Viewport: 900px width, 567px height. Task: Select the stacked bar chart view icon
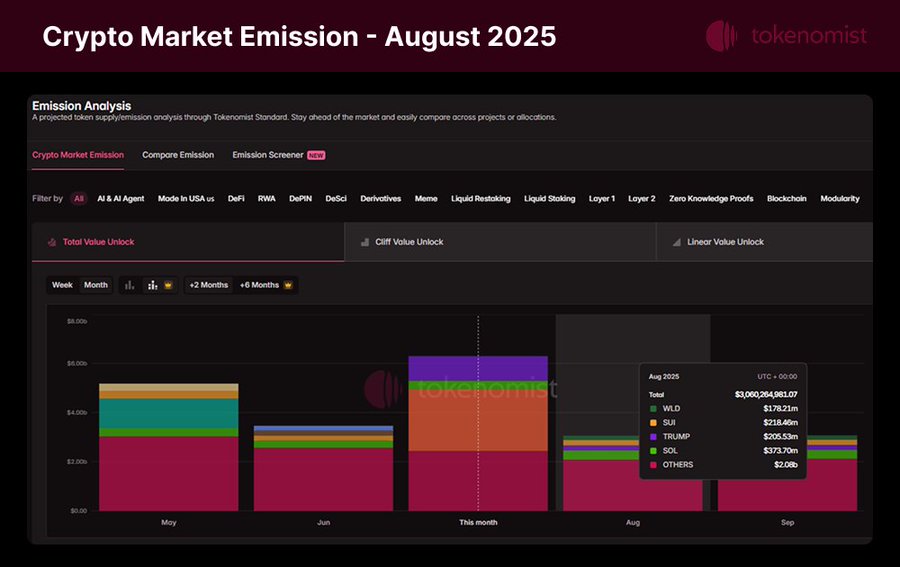tap(152, 285)
